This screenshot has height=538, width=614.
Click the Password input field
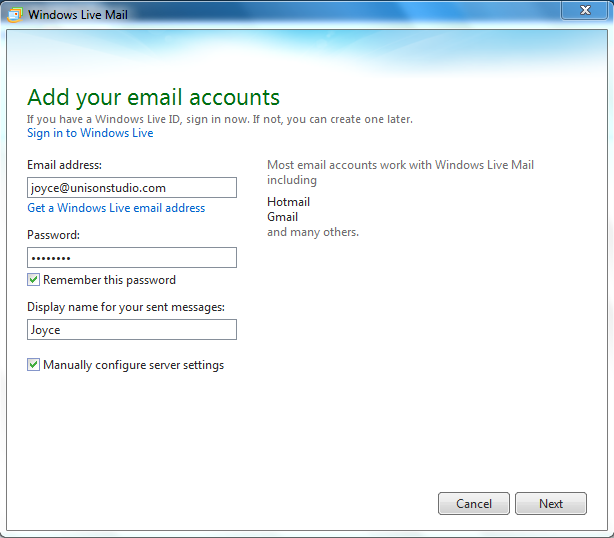[132, 258]
